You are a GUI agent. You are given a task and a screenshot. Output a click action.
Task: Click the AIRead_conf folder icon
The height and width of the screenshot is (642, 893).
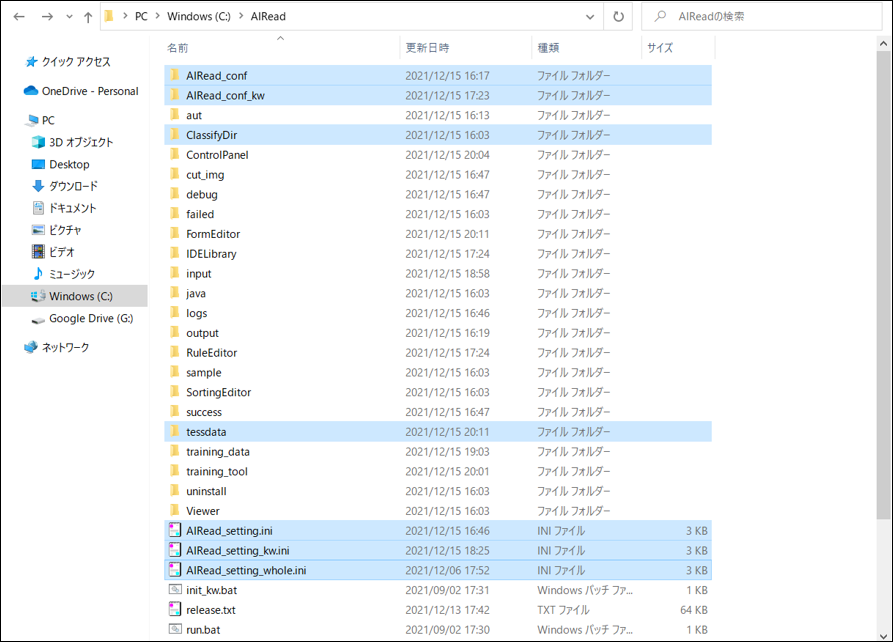pos(175,75)
